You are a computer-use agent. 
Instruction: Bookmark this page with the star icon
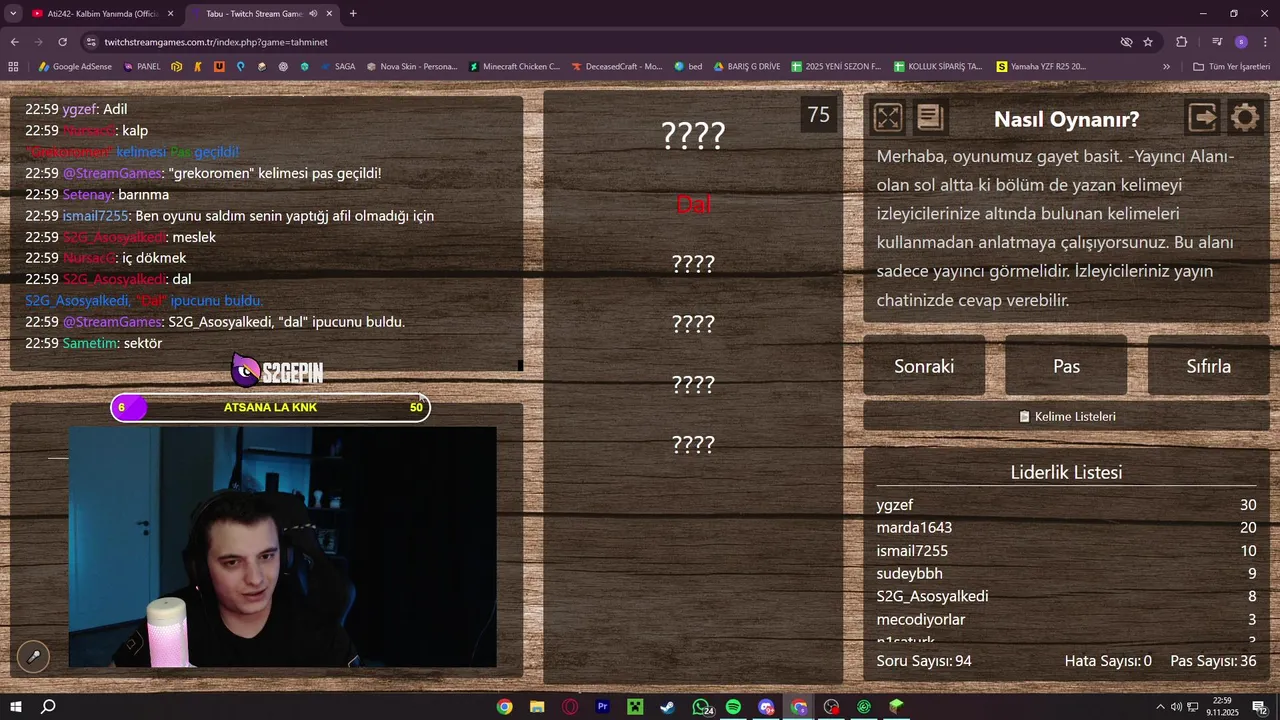tap(1148, 42)
